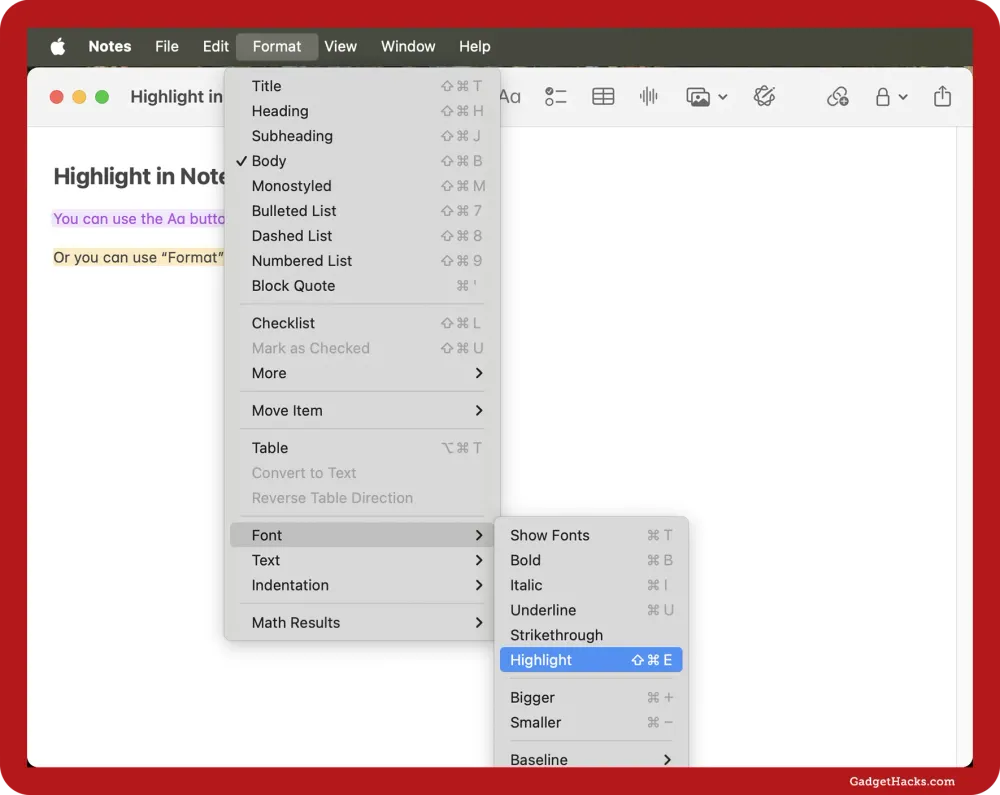Expand the Font submenu
The height and width of the screenshot is (795, 1000).
point(362,535)
